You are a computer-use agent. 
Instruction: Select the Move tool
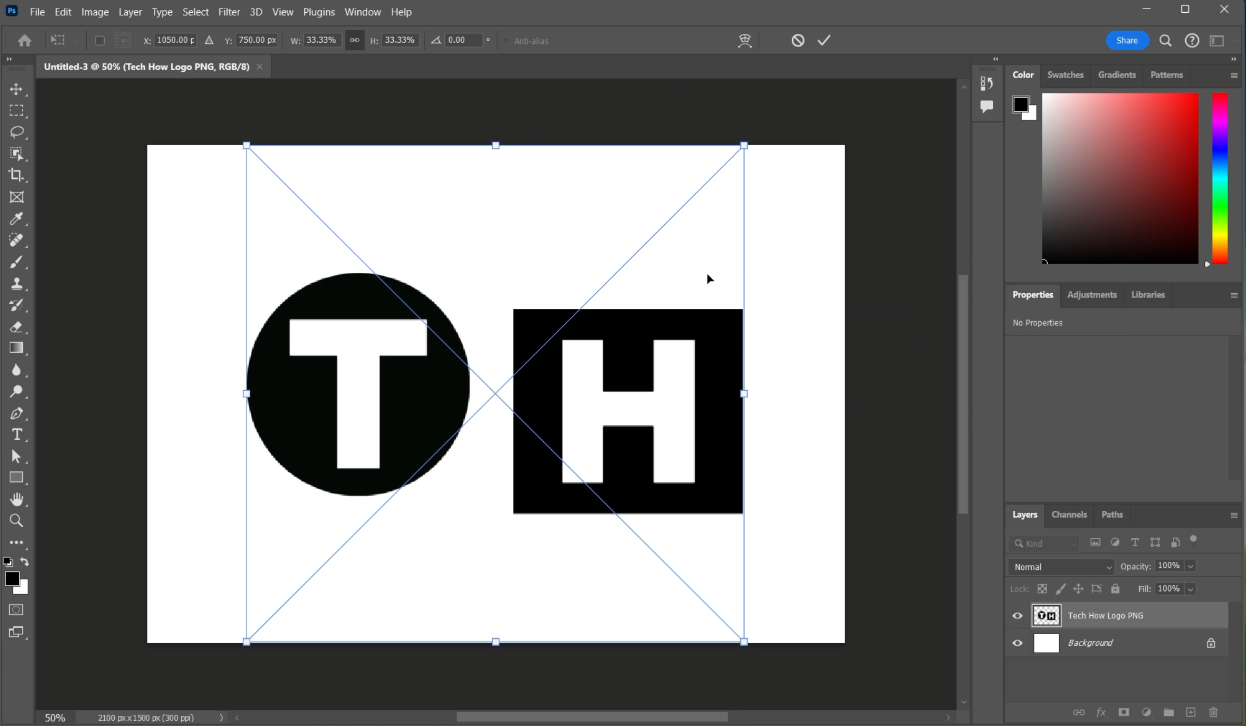pyautogui.click(x=16, y=89)
